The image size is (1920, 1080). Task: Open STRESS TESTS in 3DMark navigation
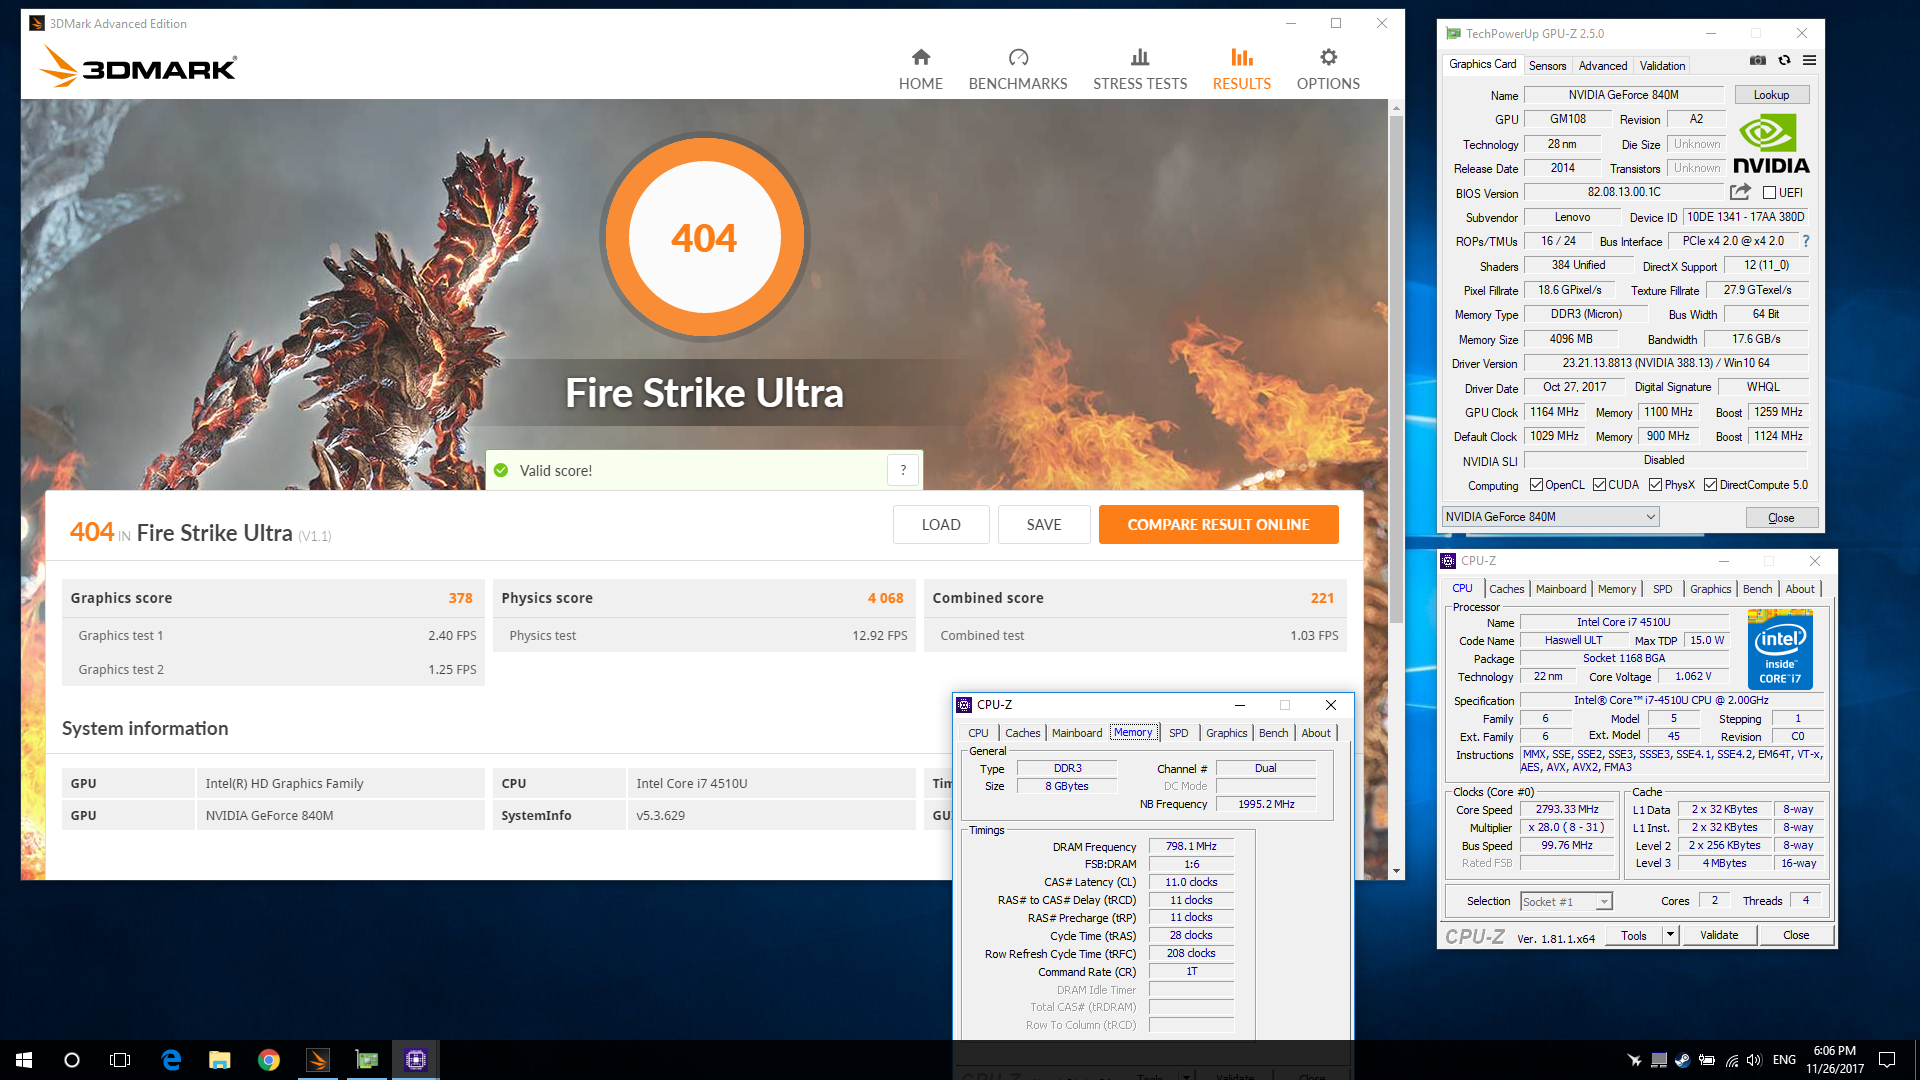point(1140,70)
